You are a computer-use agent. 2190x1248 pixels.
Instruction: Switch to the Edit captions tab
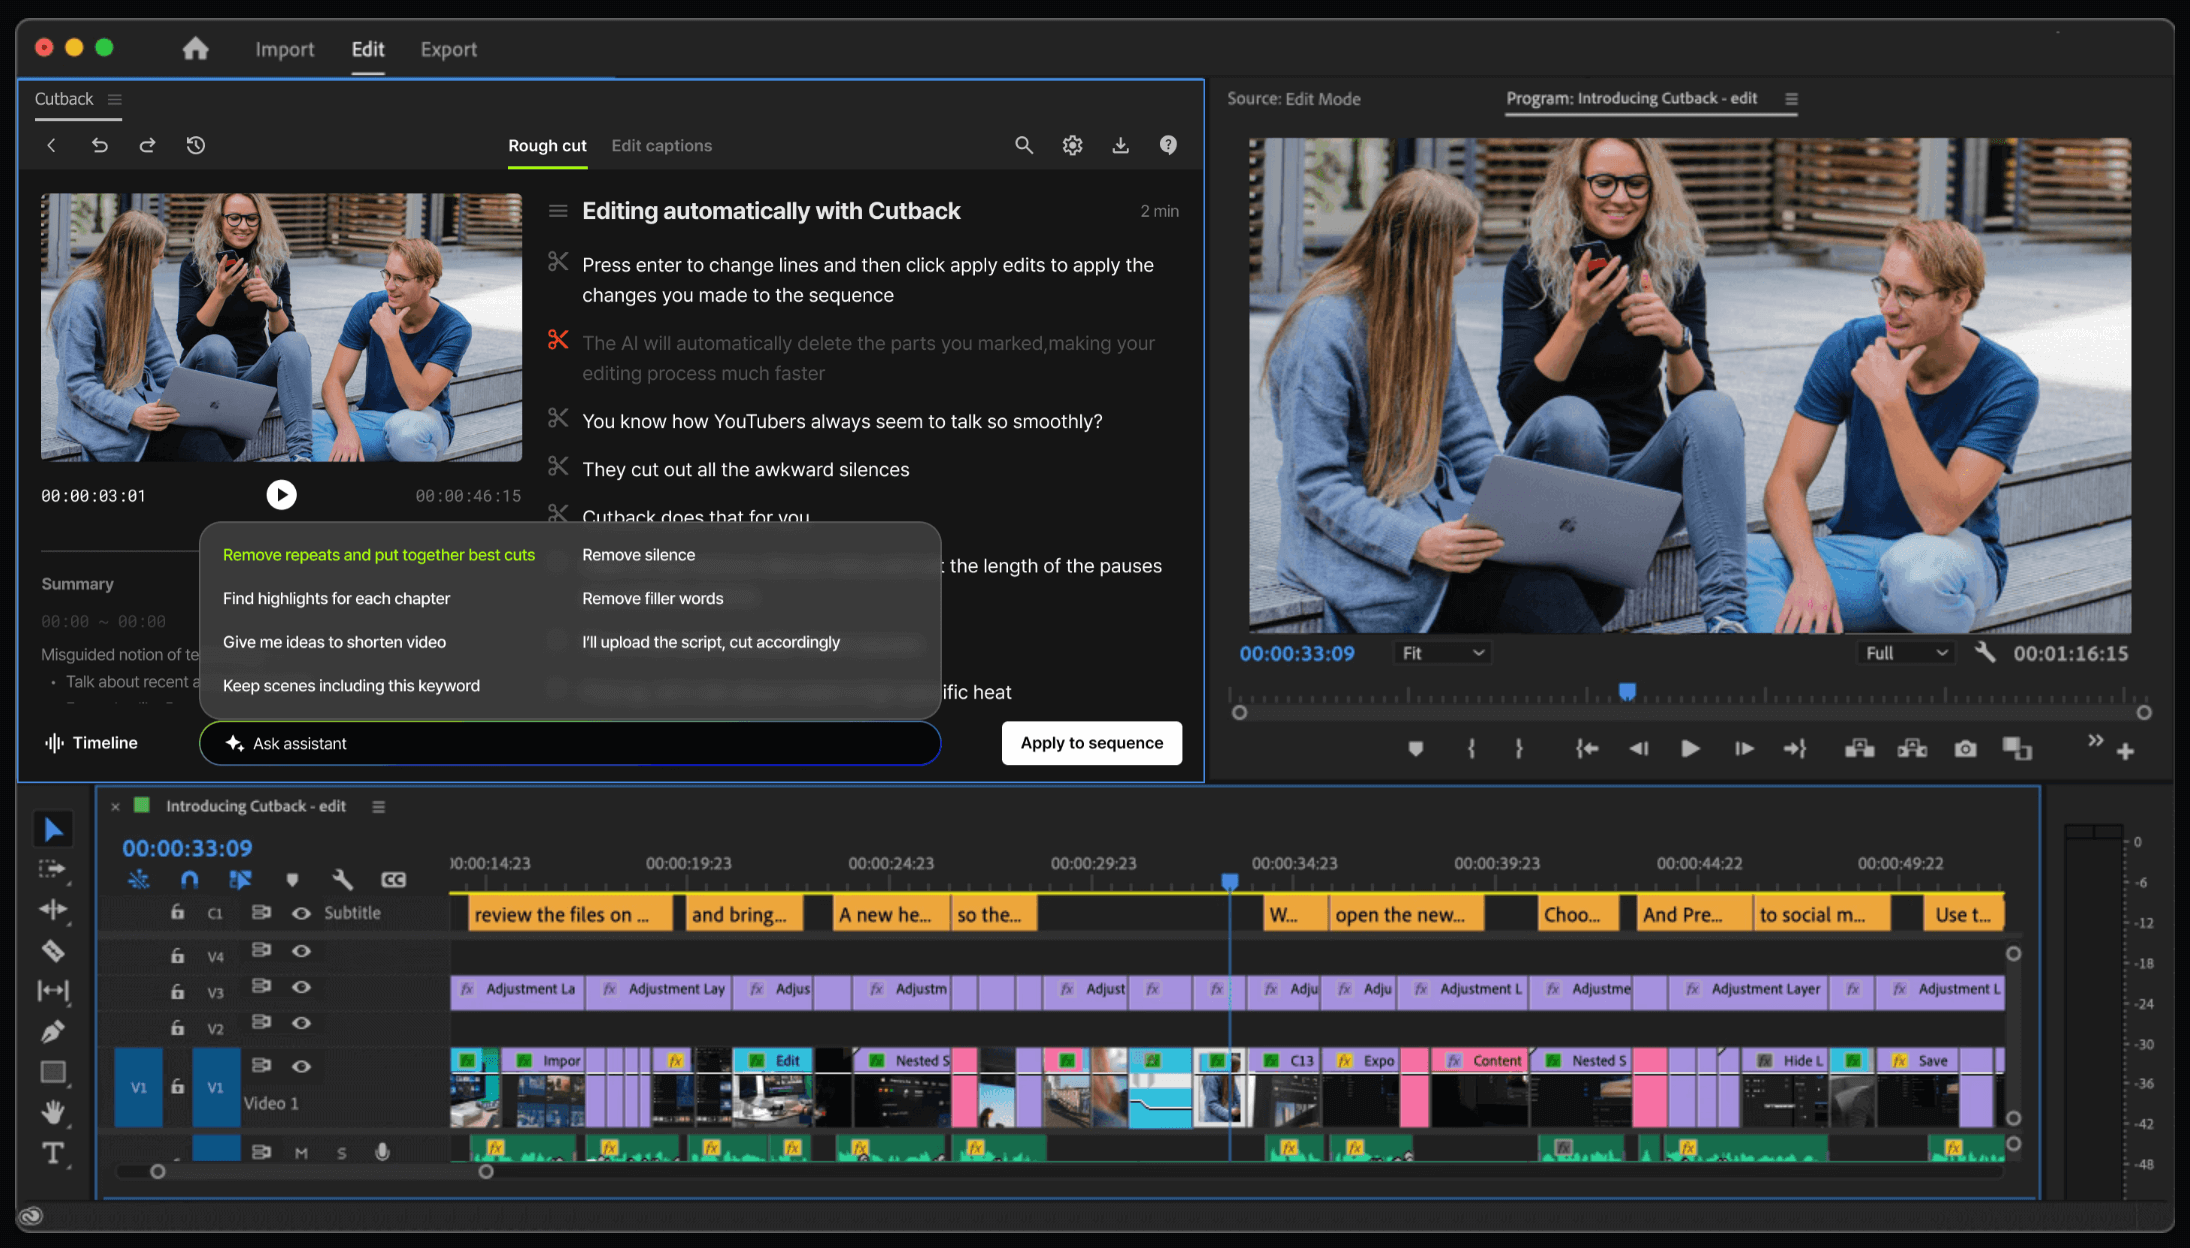point(661,145)
